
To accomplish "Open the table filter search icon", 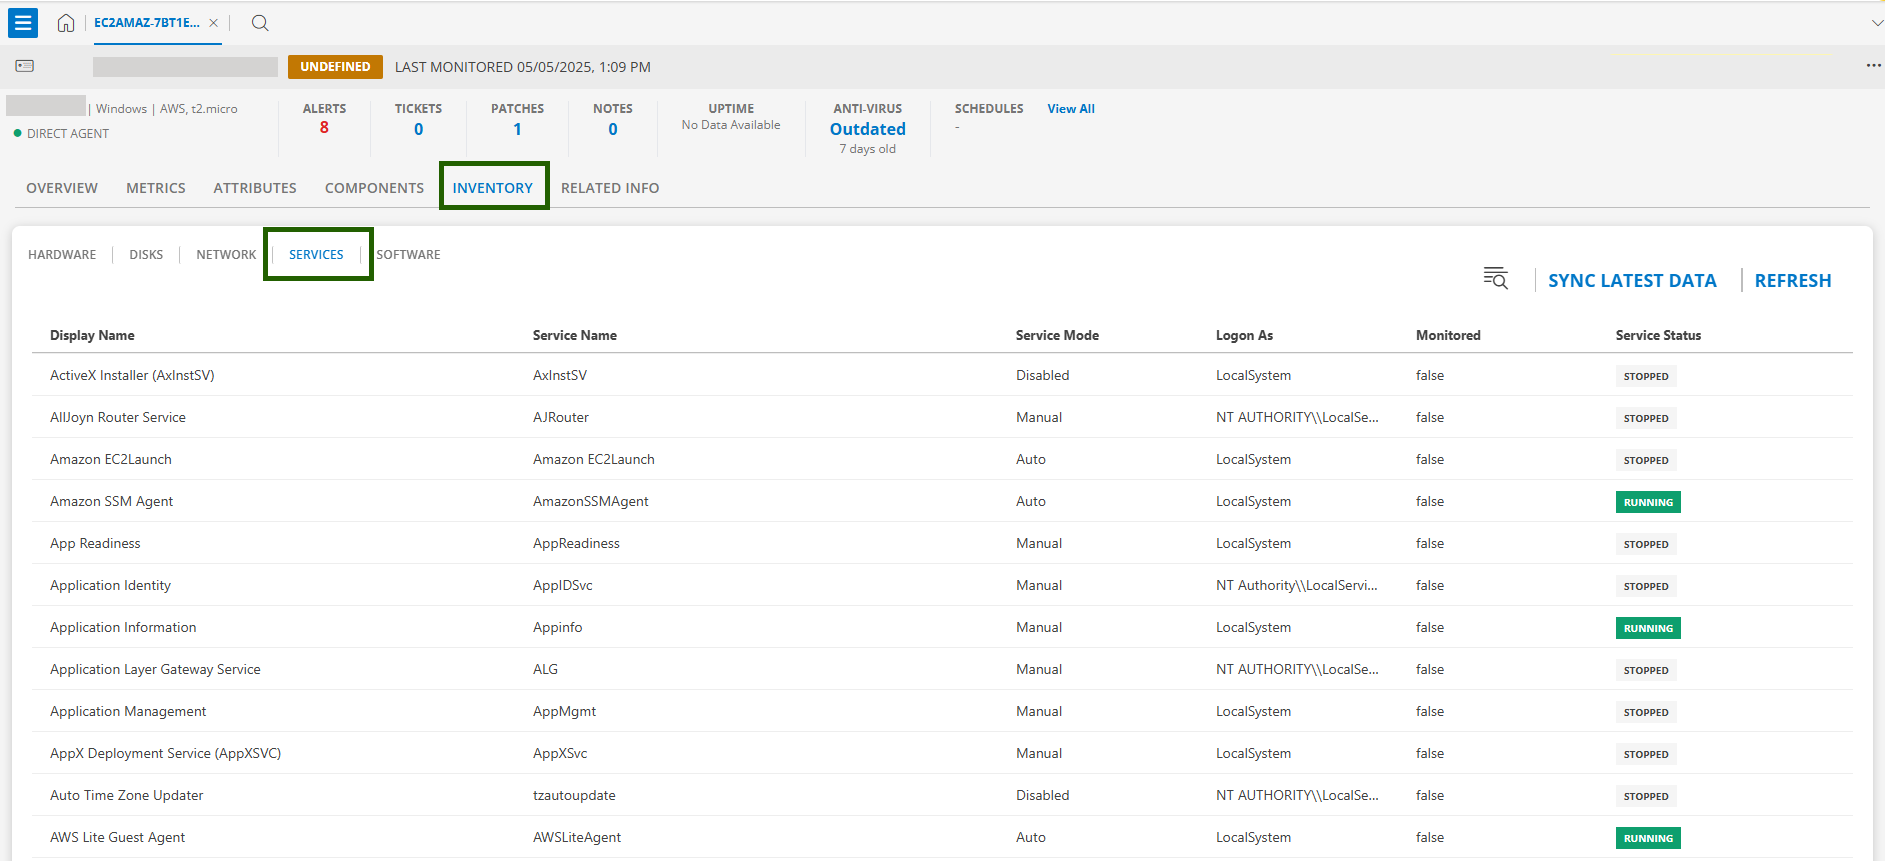I will [1495, 279].
